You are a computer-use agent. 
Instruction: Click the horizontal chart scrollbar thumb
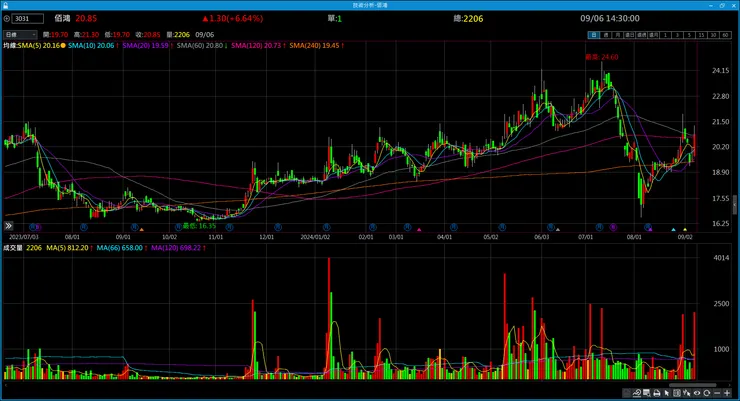coord(692,385)
